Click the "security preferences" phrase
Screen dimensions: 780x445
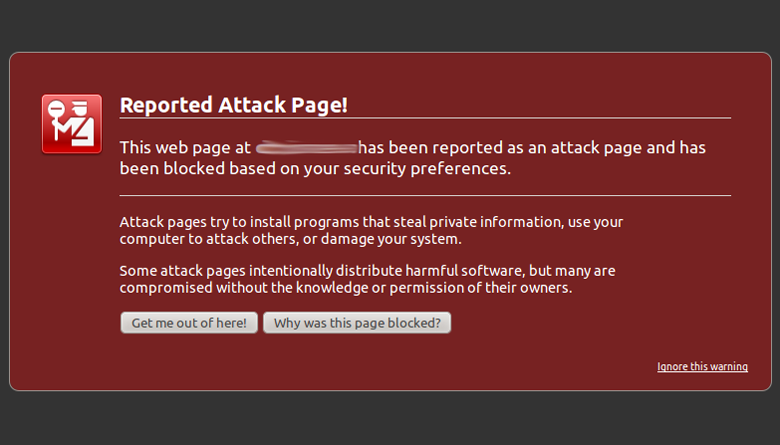click(x=432, y=168)
